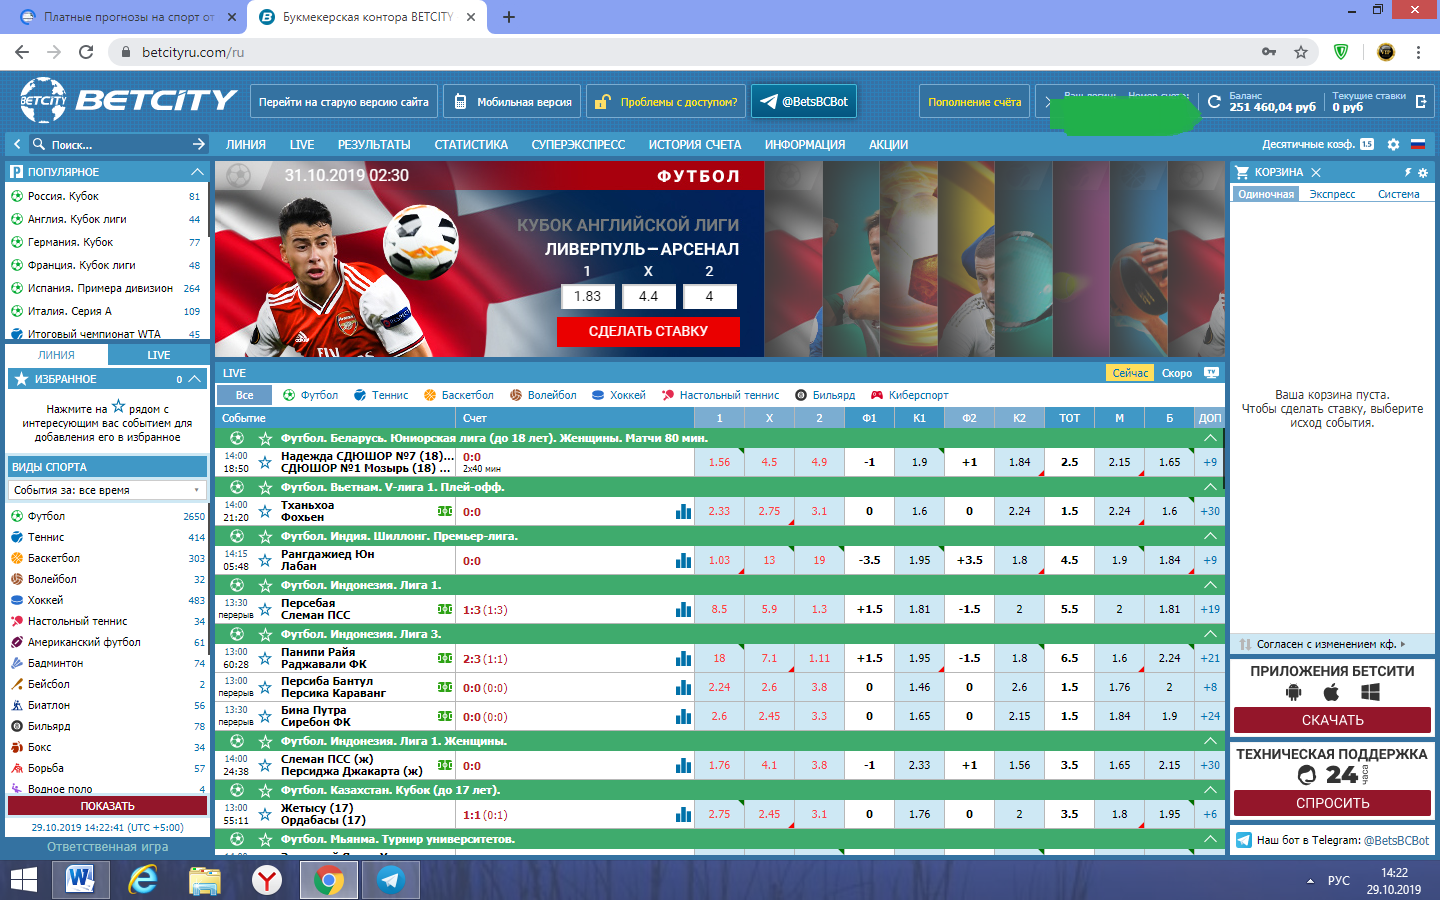Open the ЛИНИЯ menu
The width and height of the screenshot is (1440, 900).
(x=246, y=145)
